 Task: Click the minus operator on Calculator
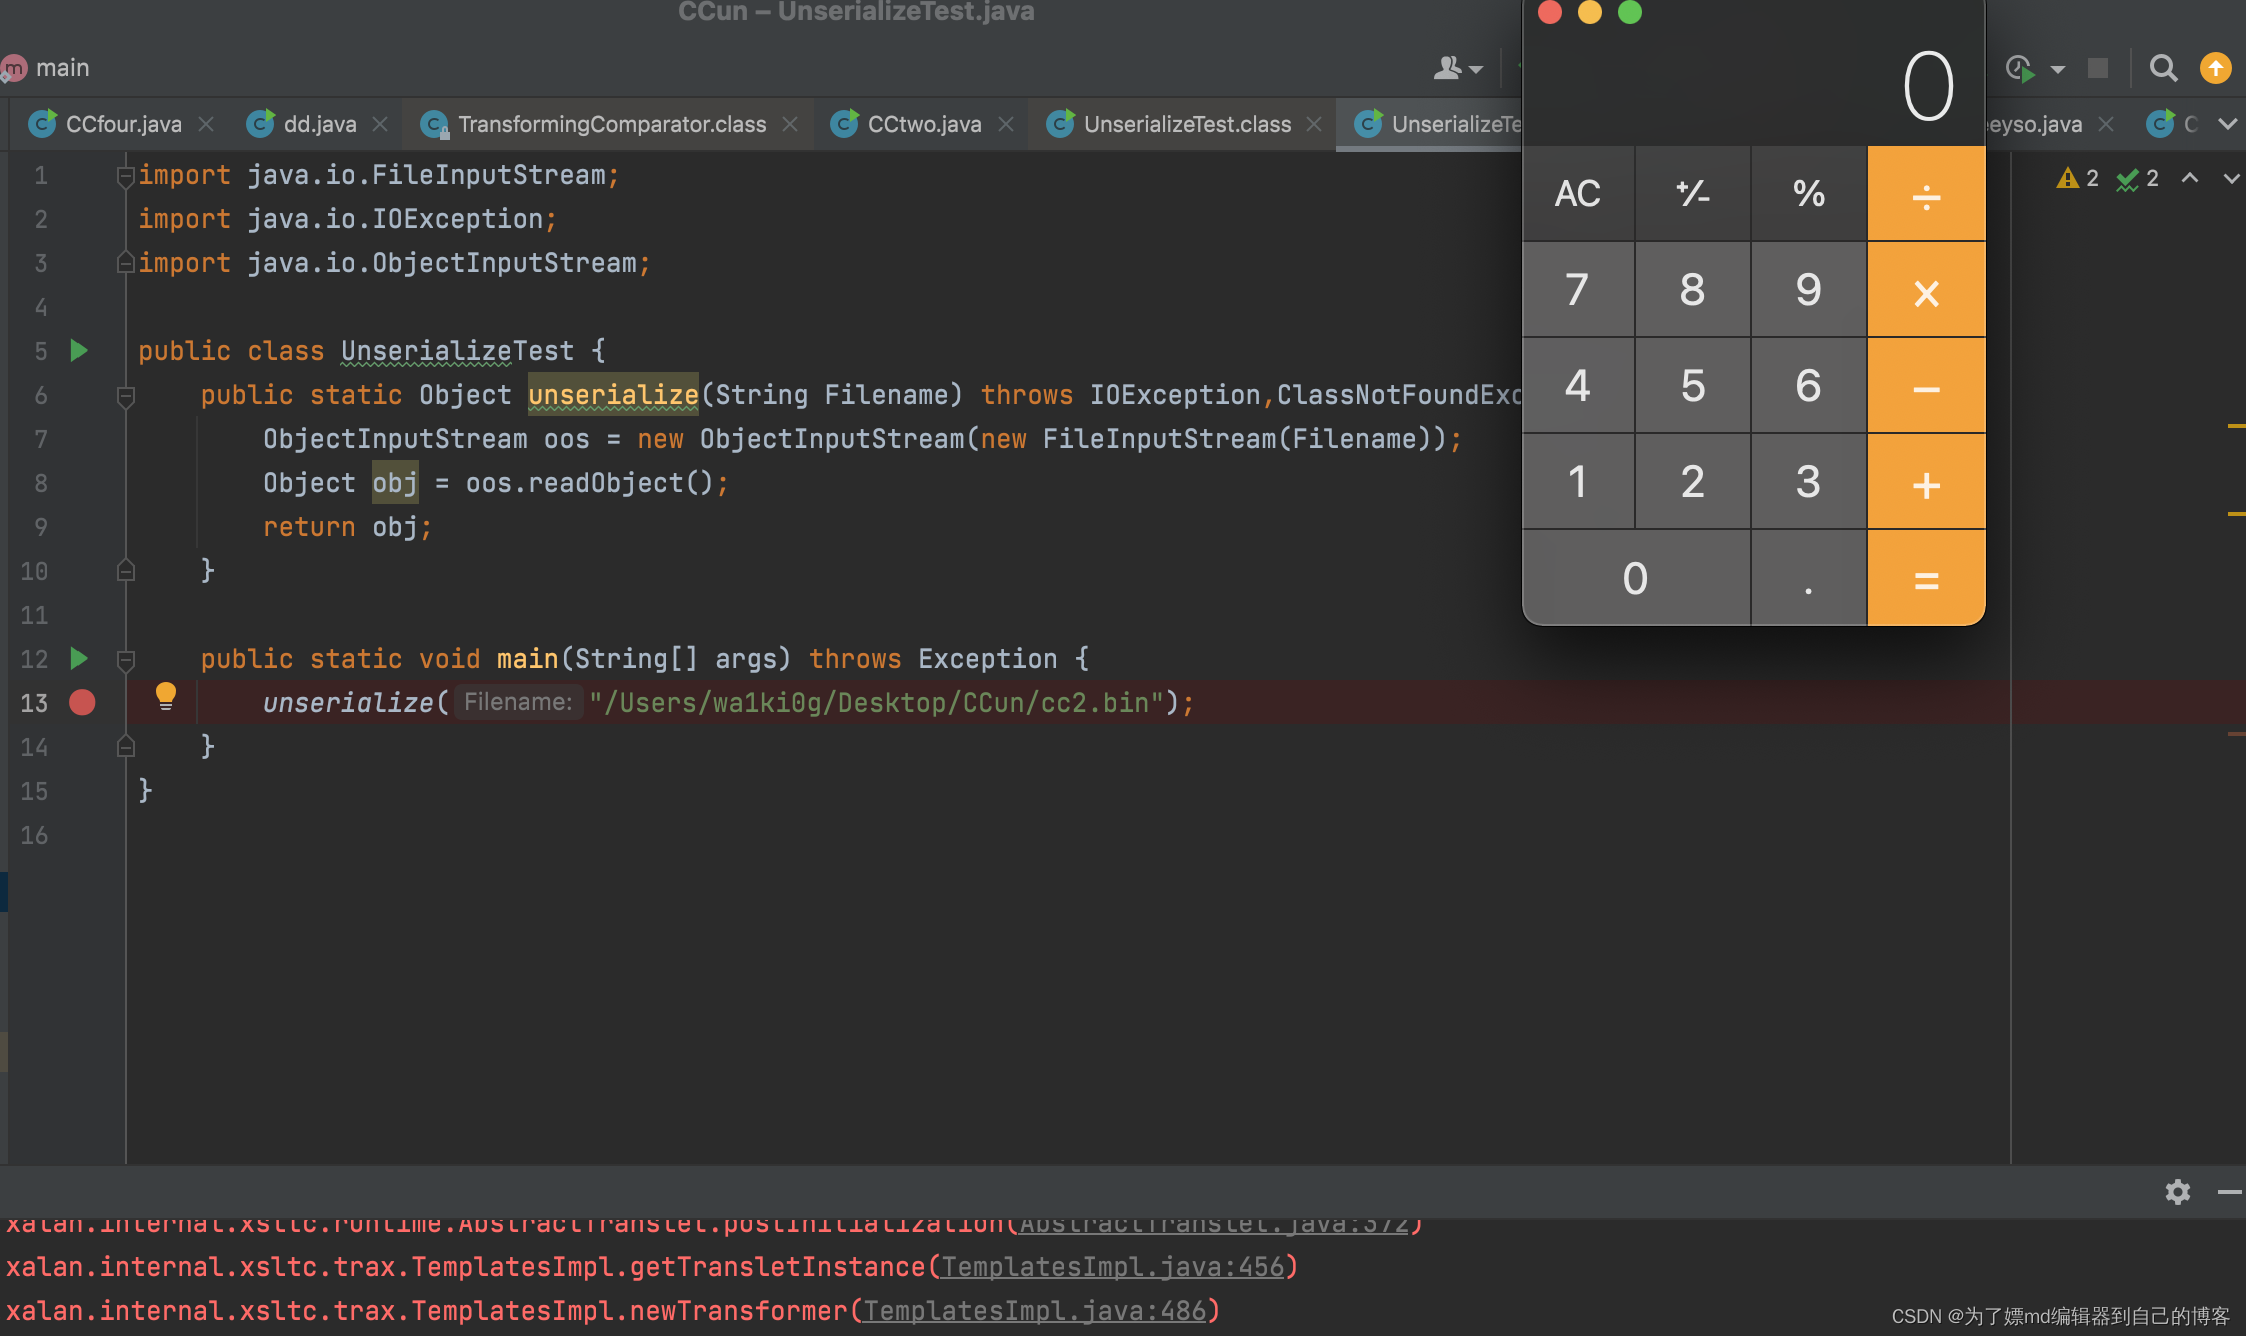click(x=1926, y=386)
